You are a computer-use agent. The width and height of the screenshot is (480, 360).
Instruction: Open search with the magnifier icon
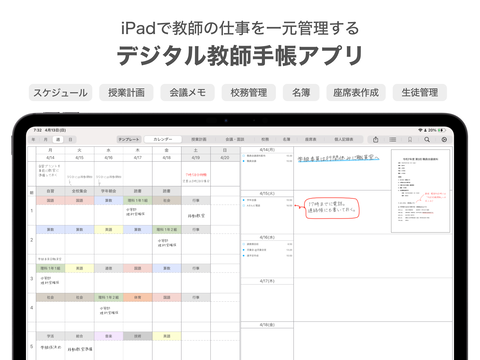[427, 140]
